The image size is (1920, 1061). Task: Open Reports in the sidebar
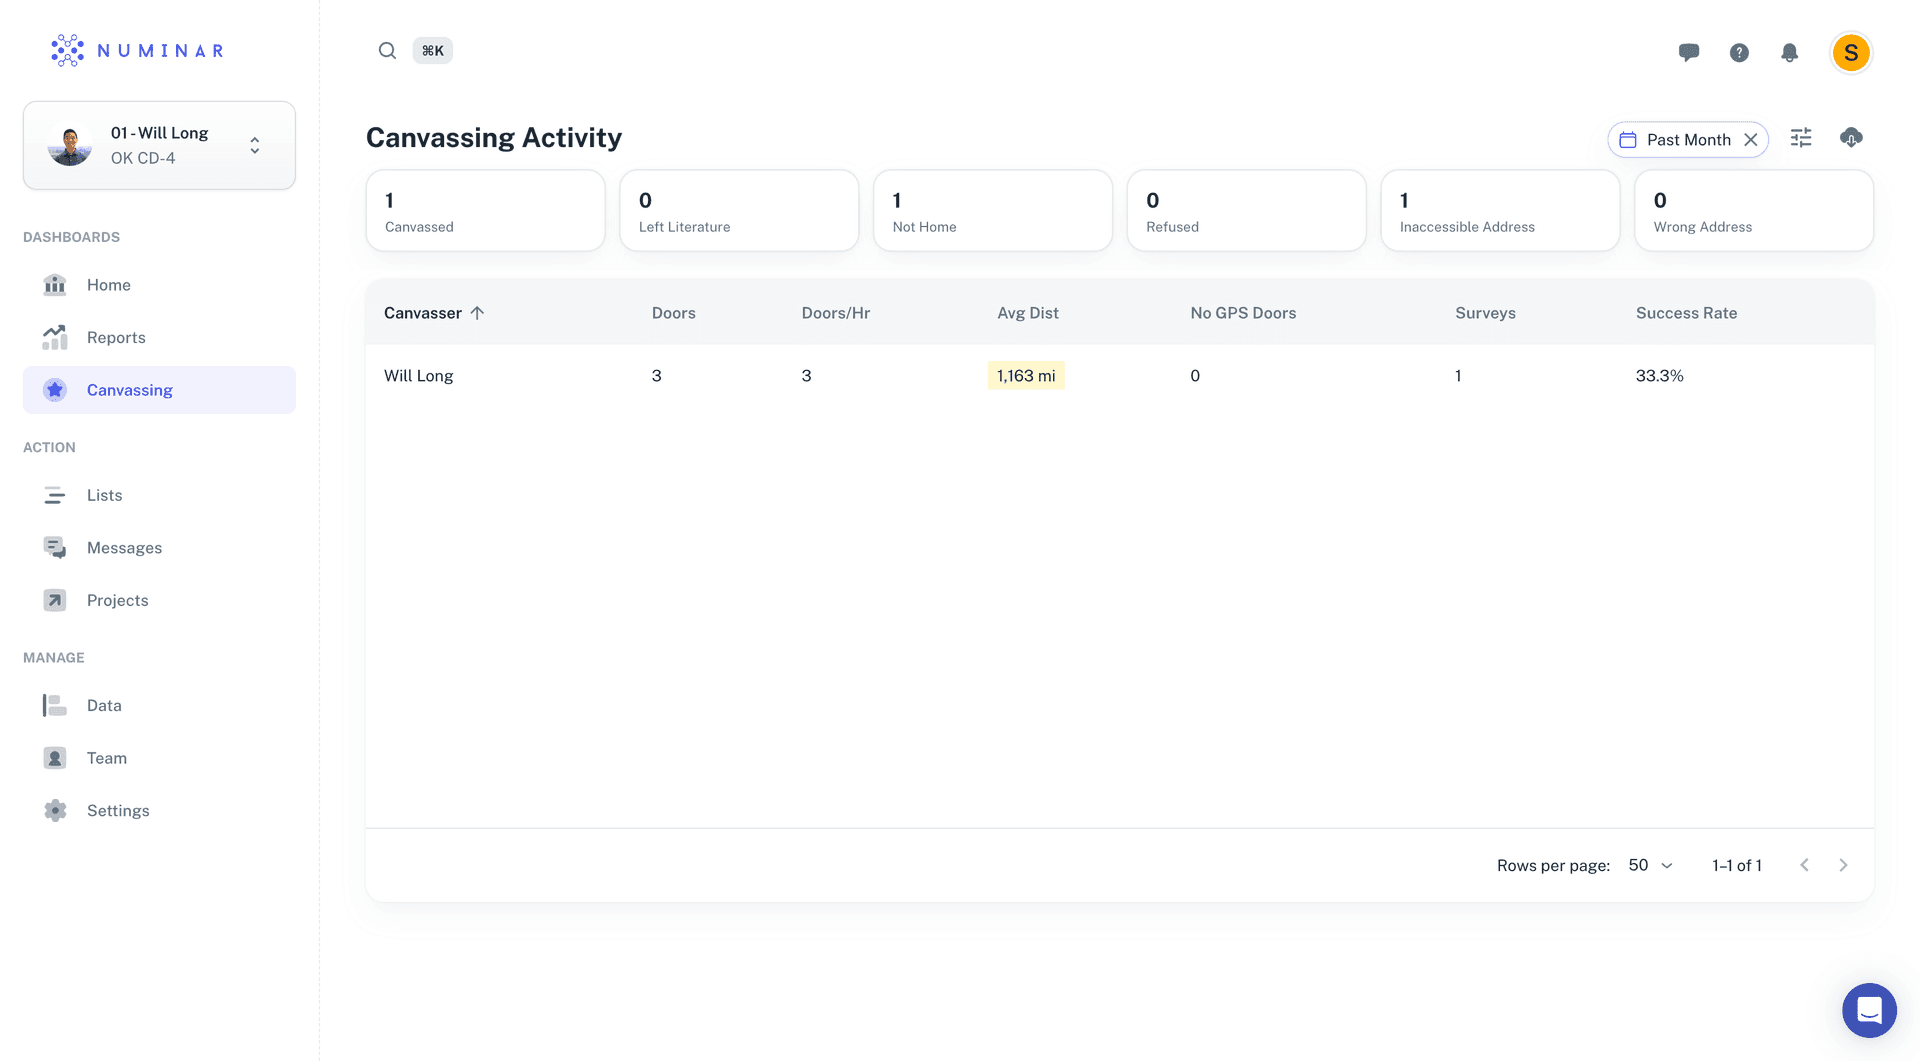pos(159,337)
